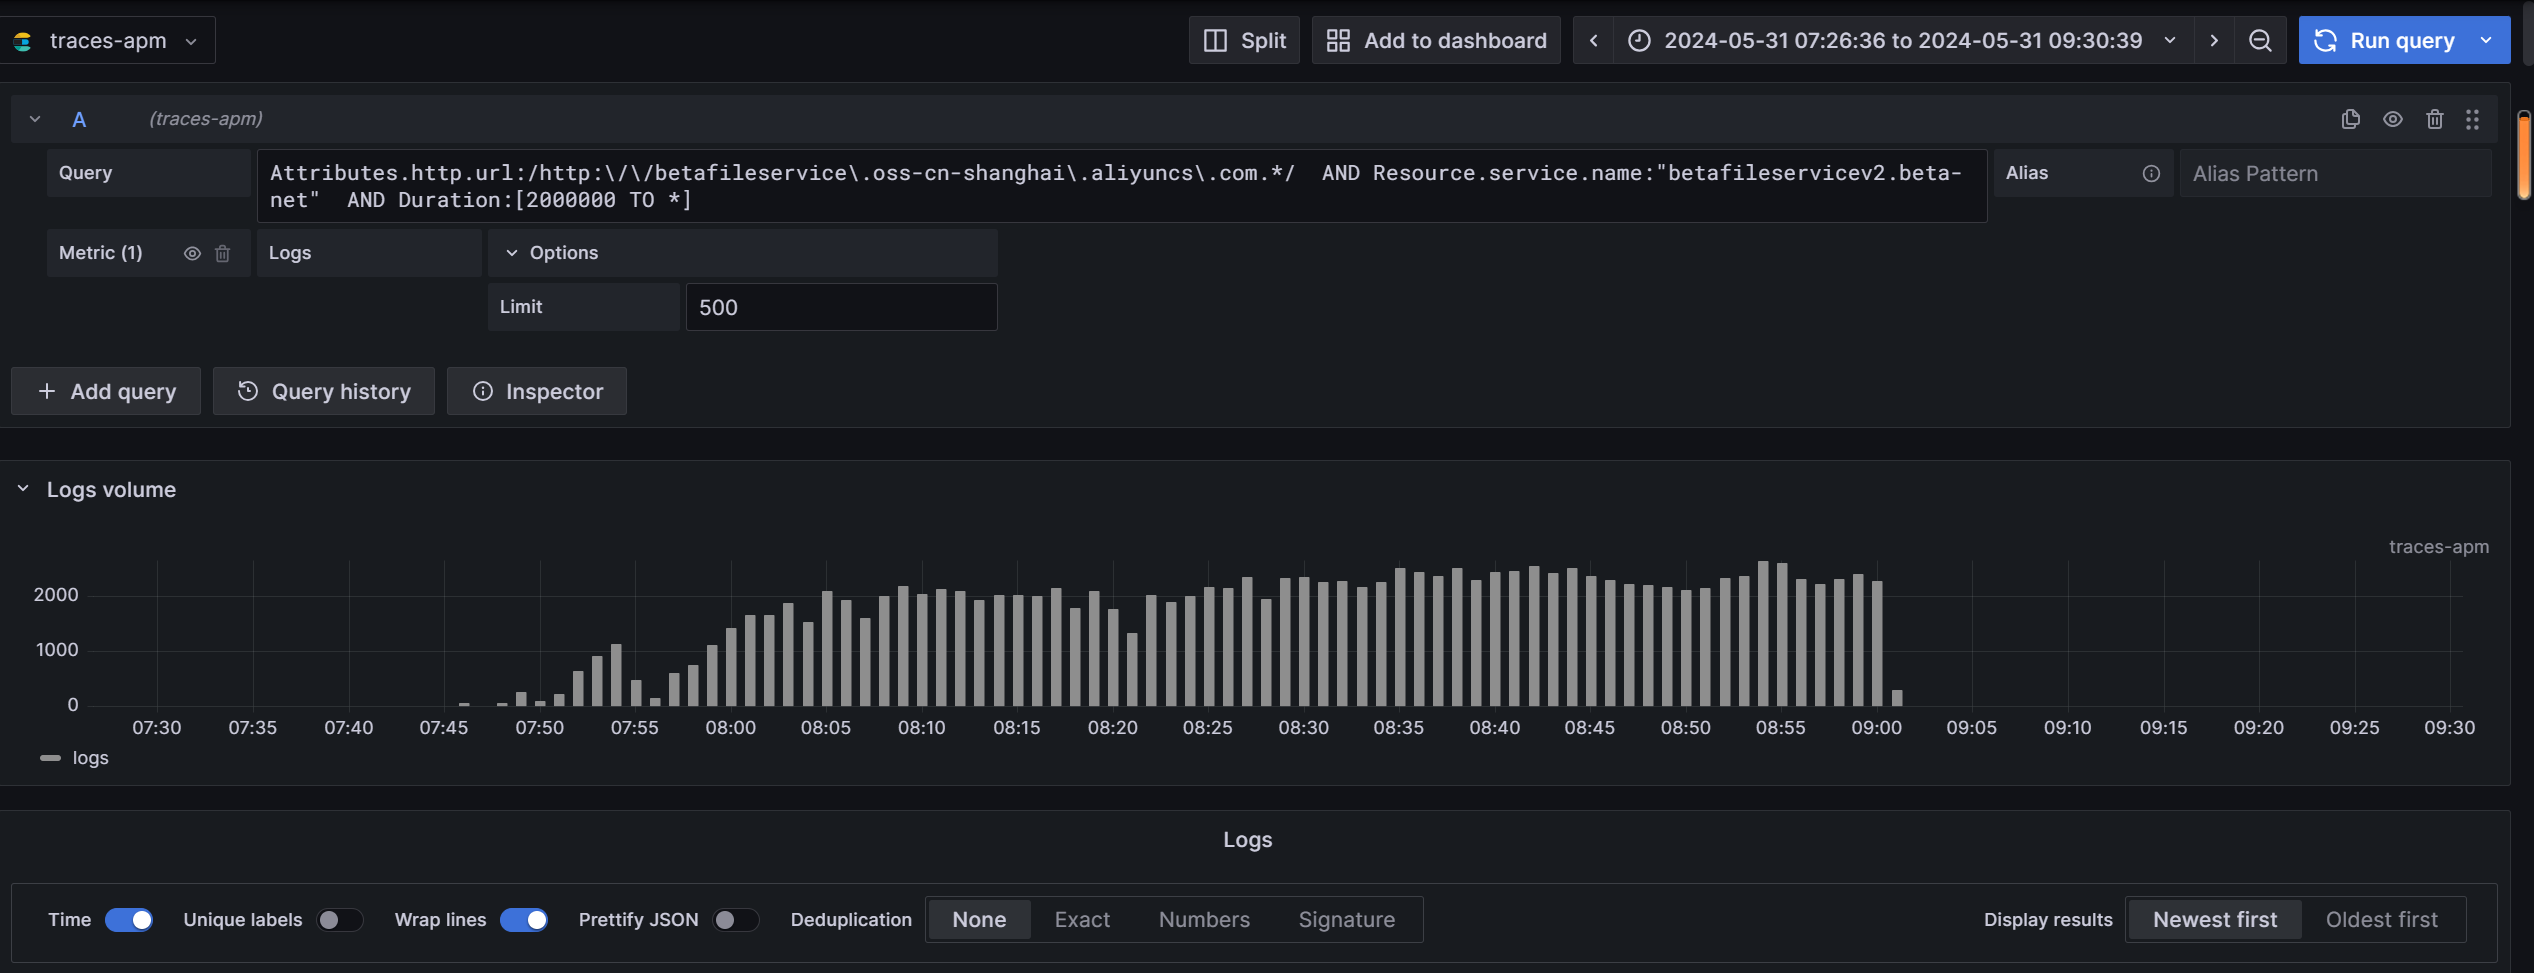Click the Alias info icon
This screenshot has height=973, width=2534.
[2151, 173]
